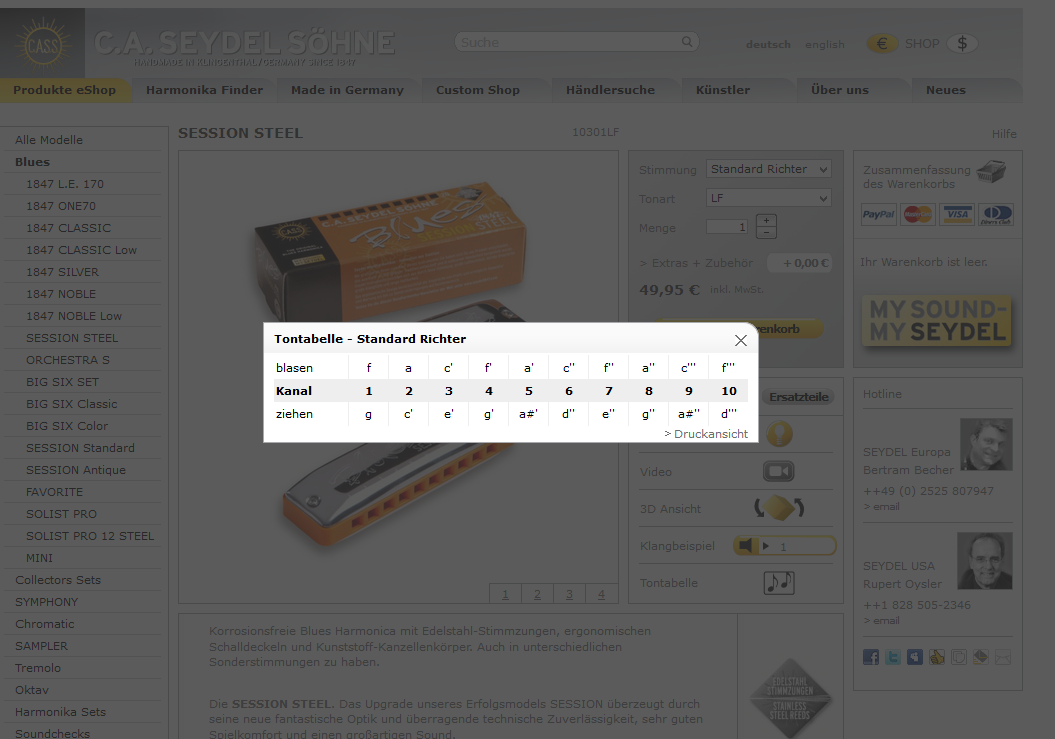Open the Tontabelle music note icon
This screenshot has width=1055, height=739.
coord(779,582)
